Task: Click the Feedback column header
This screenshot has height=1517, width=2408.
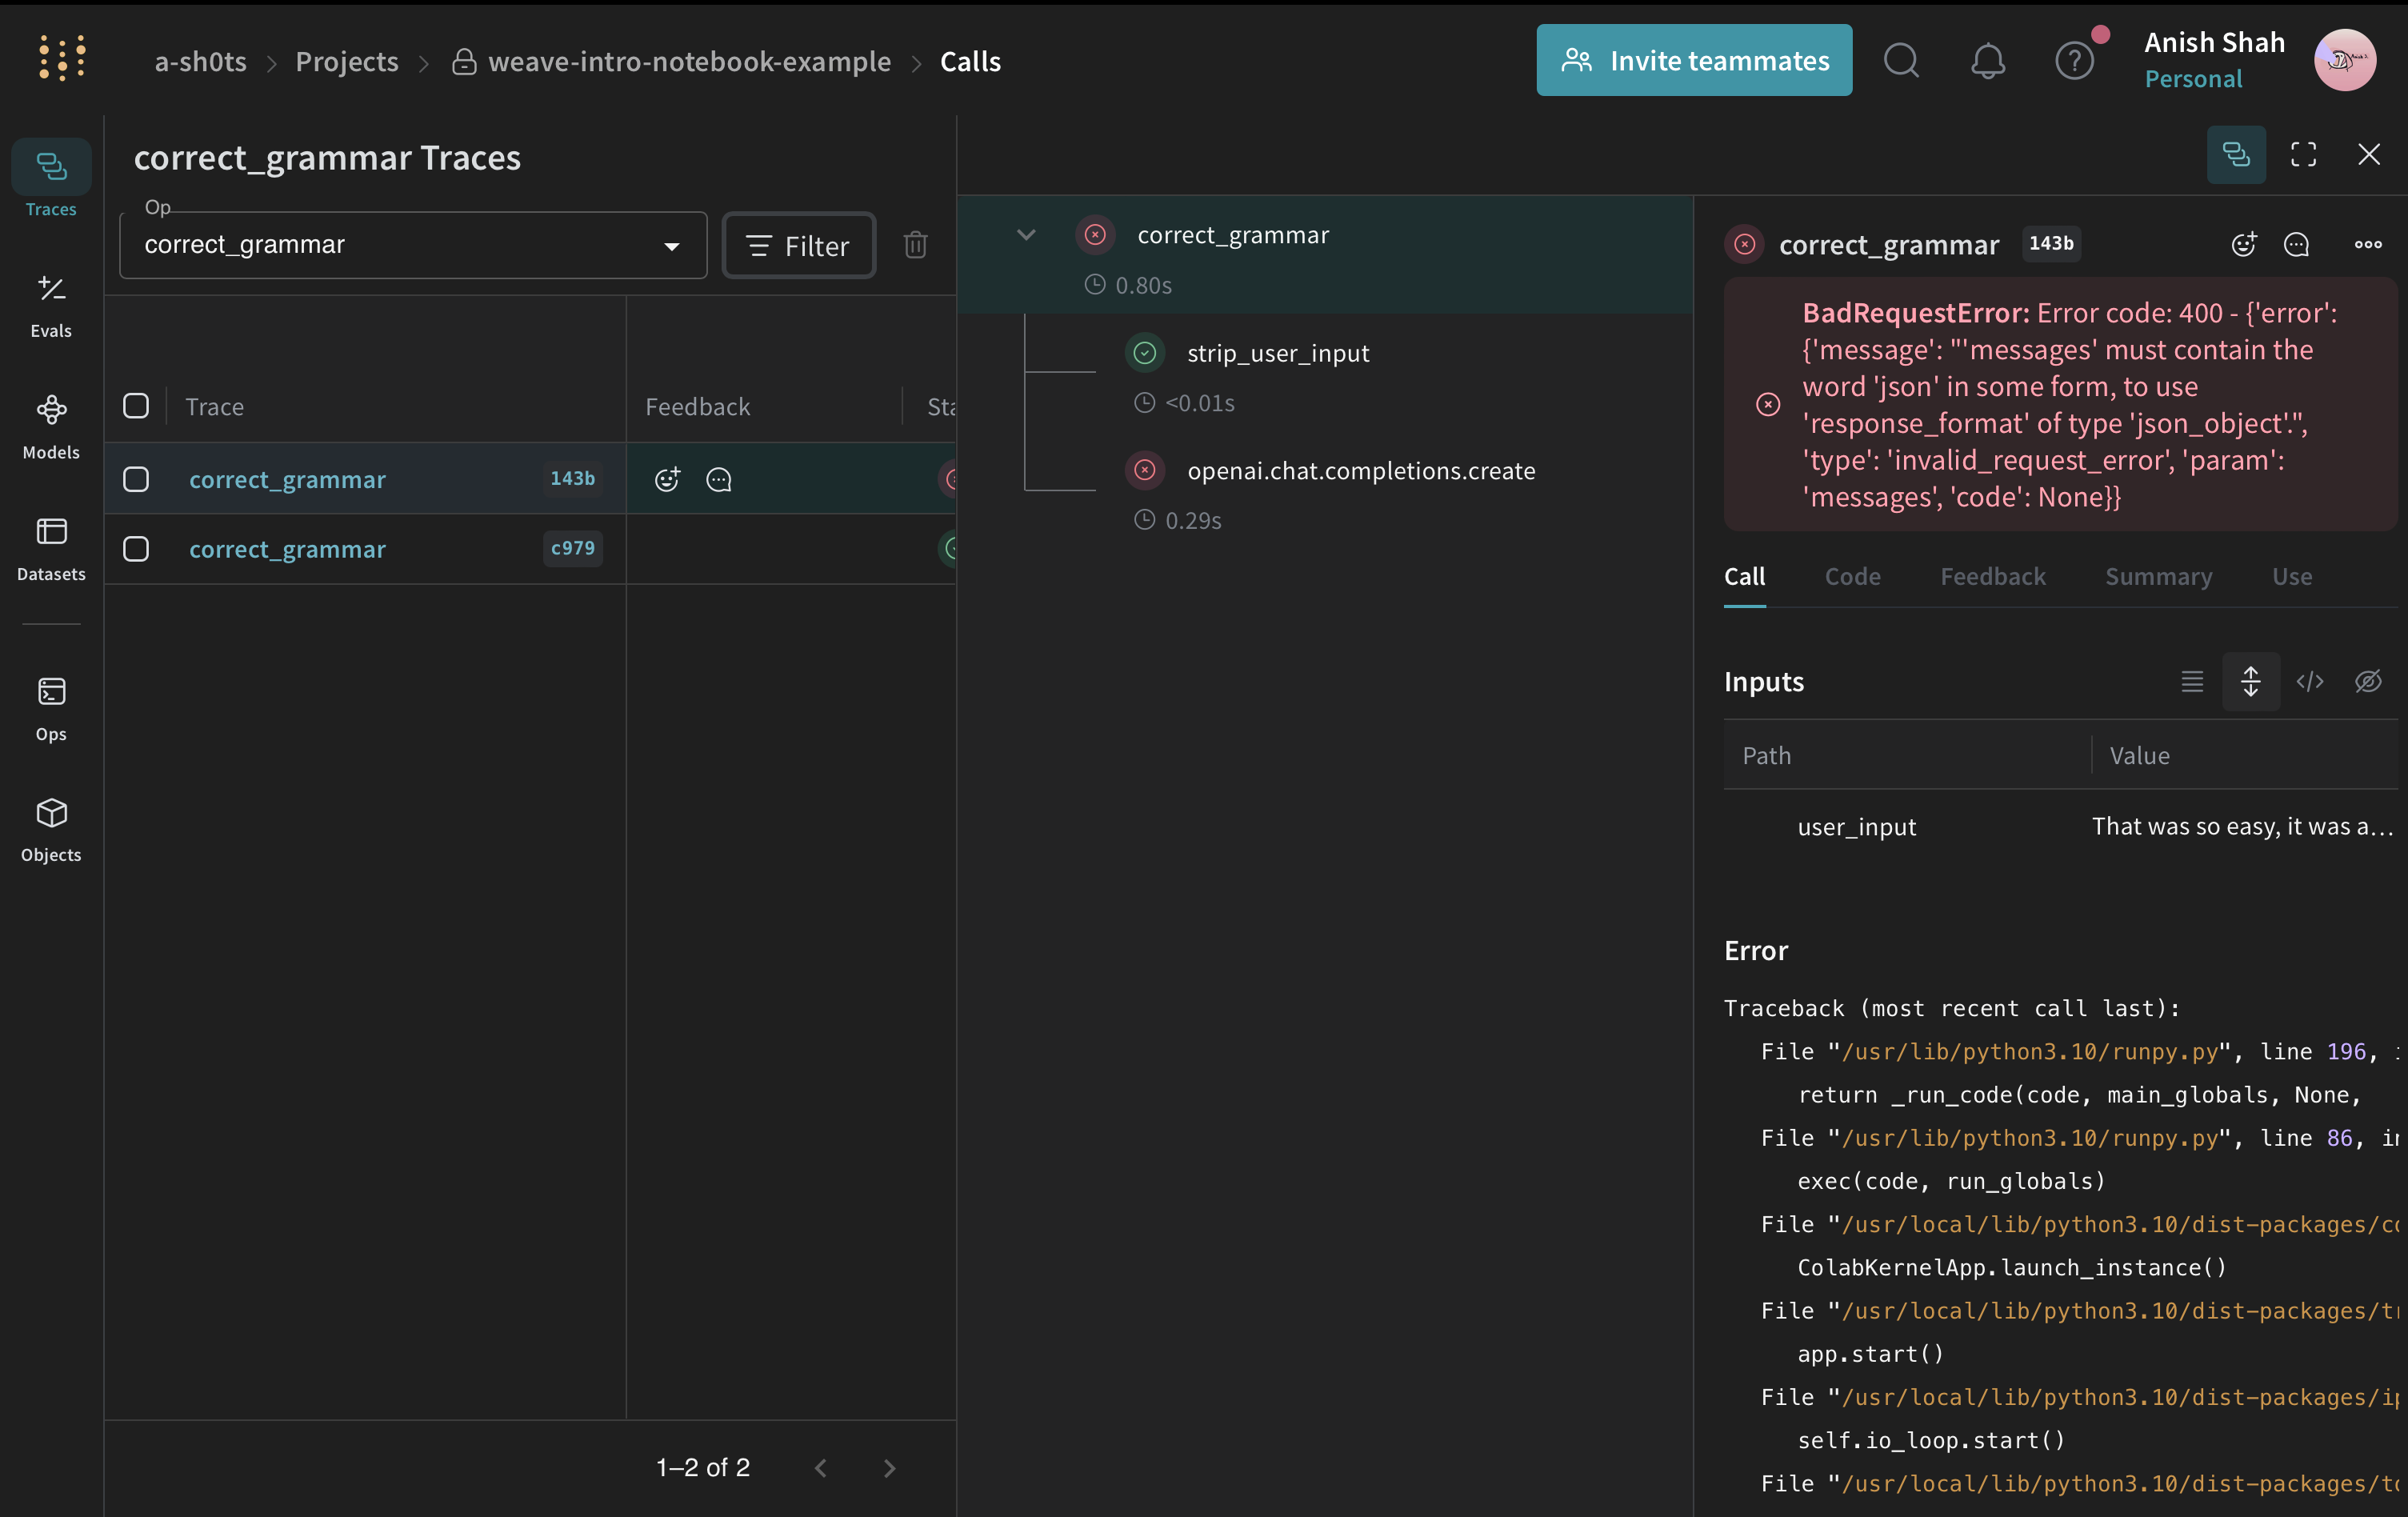Action: click(x=697, y=407)
